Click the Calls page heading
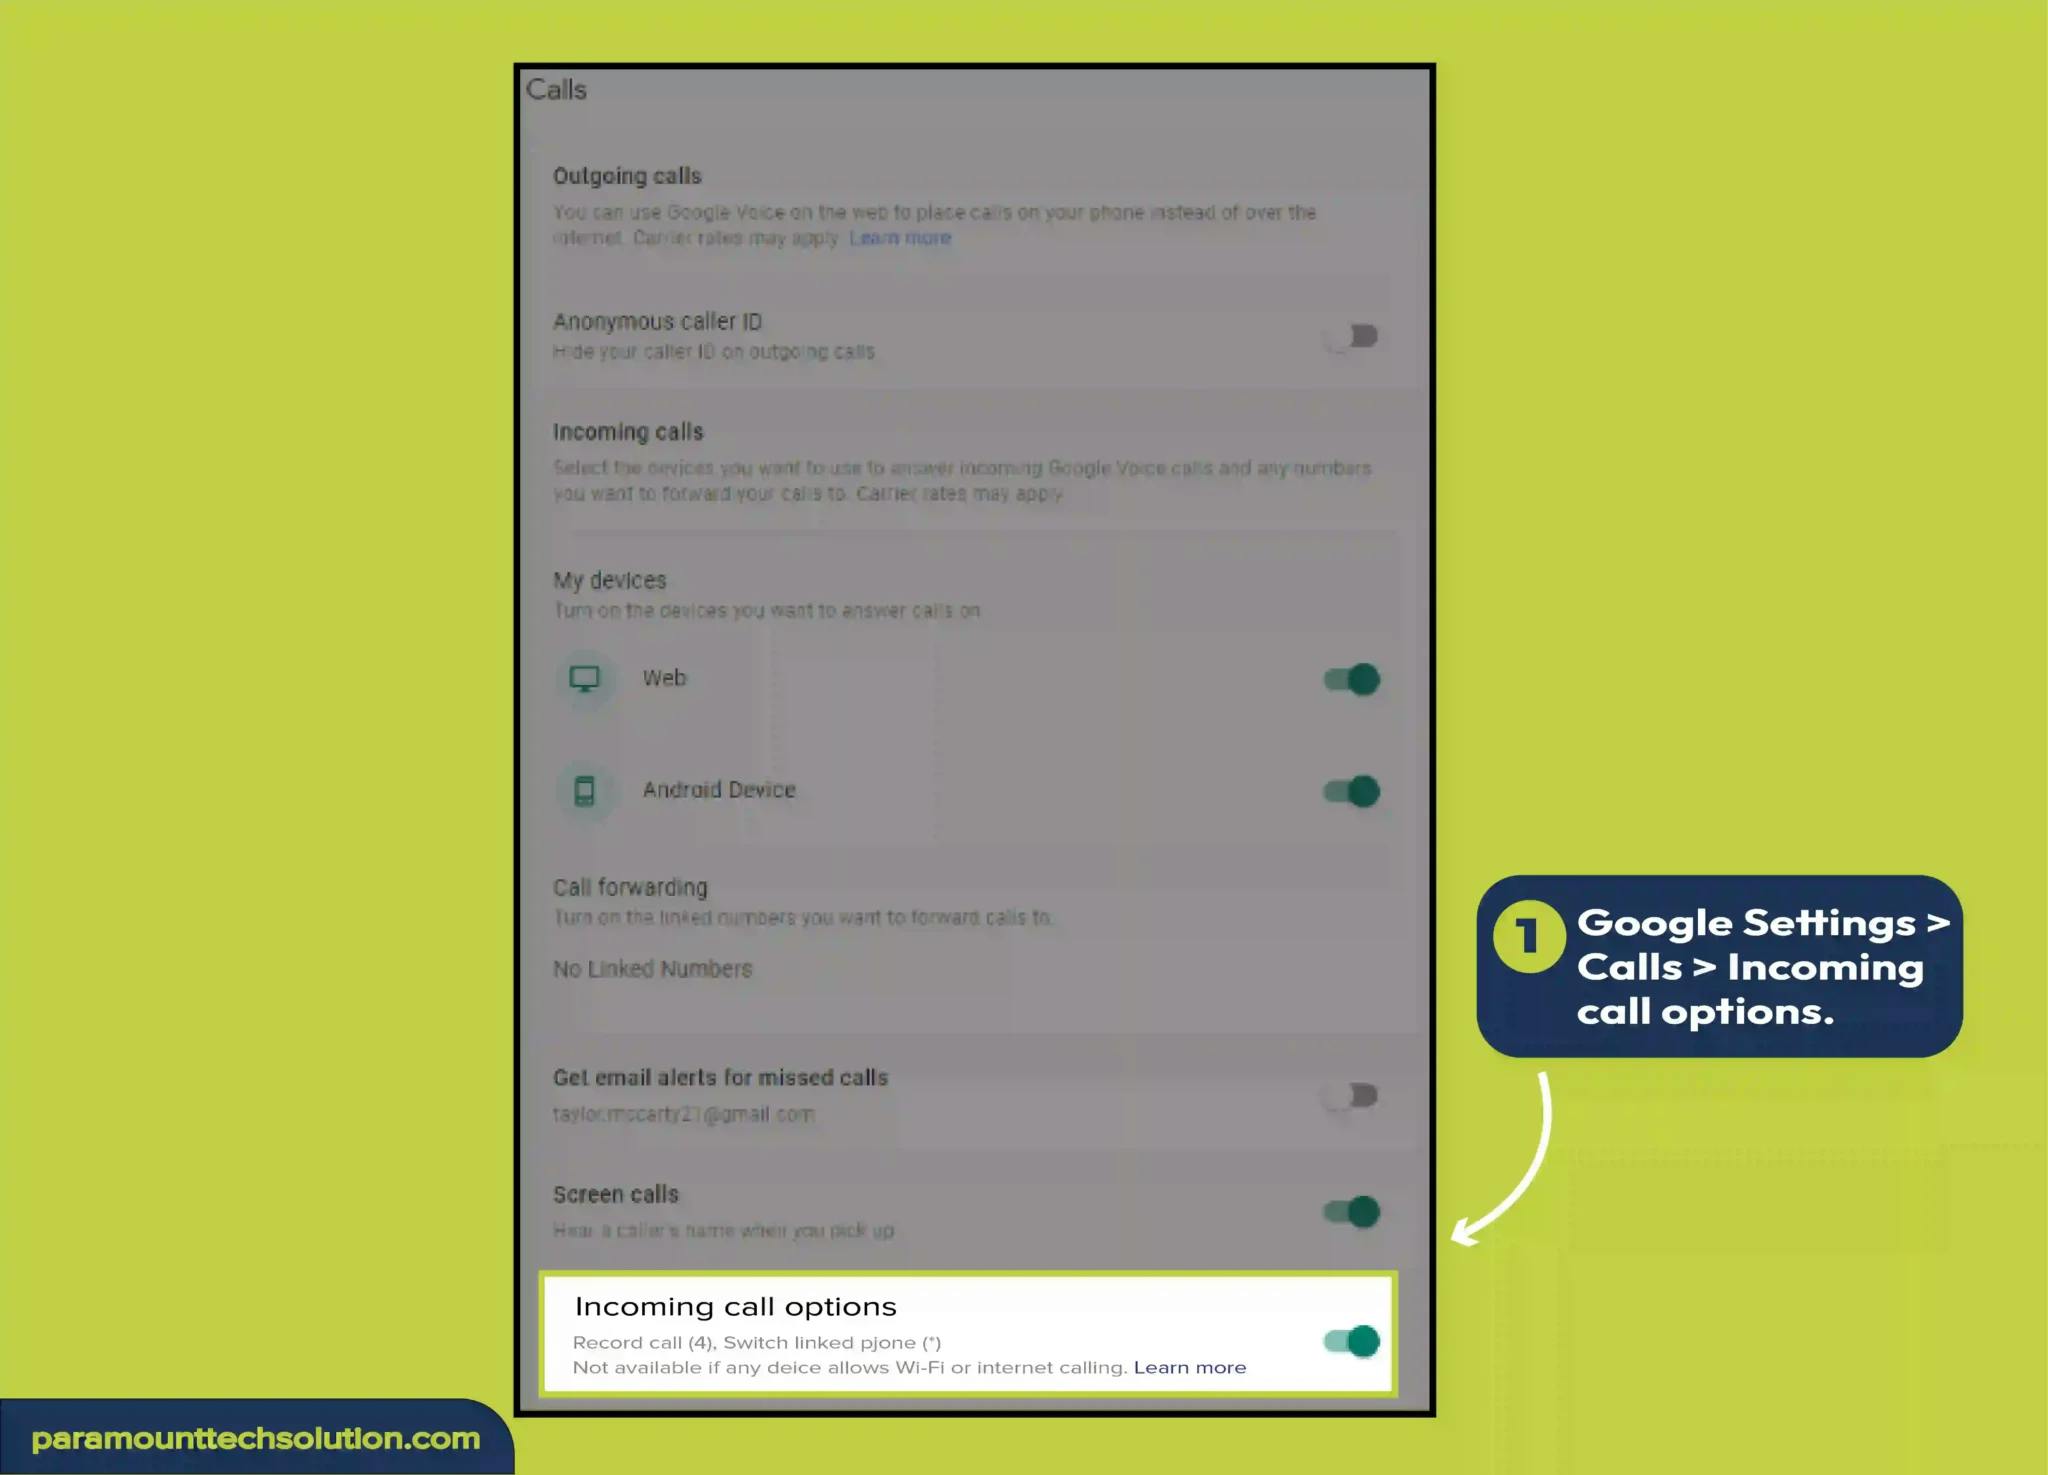 [556, 90]
